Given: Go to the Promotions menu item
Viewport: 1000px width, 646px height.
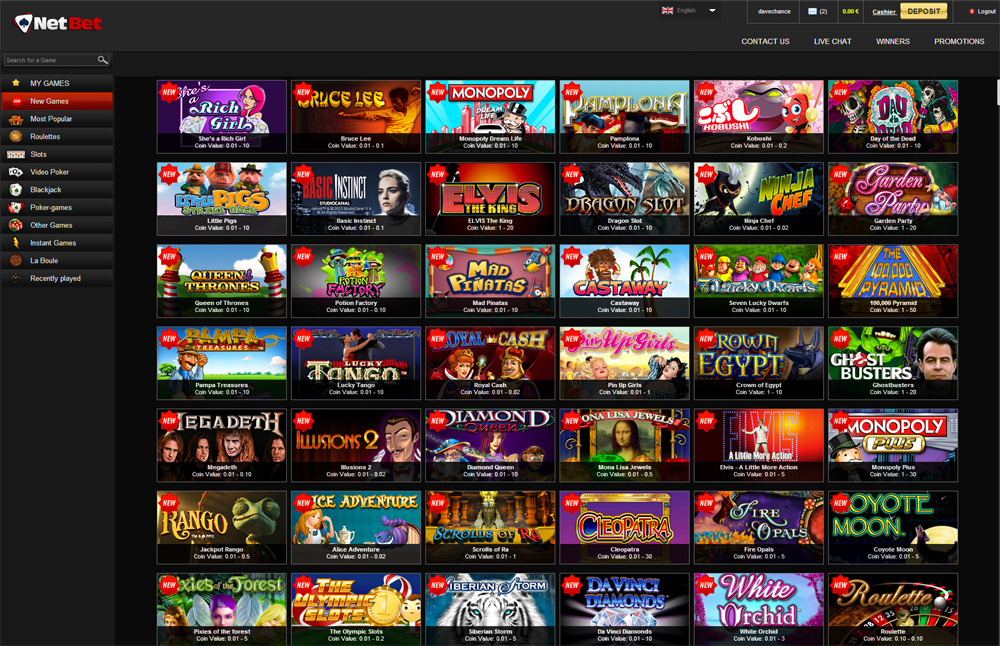Looking at the screenshot, I should coord(959,41).
